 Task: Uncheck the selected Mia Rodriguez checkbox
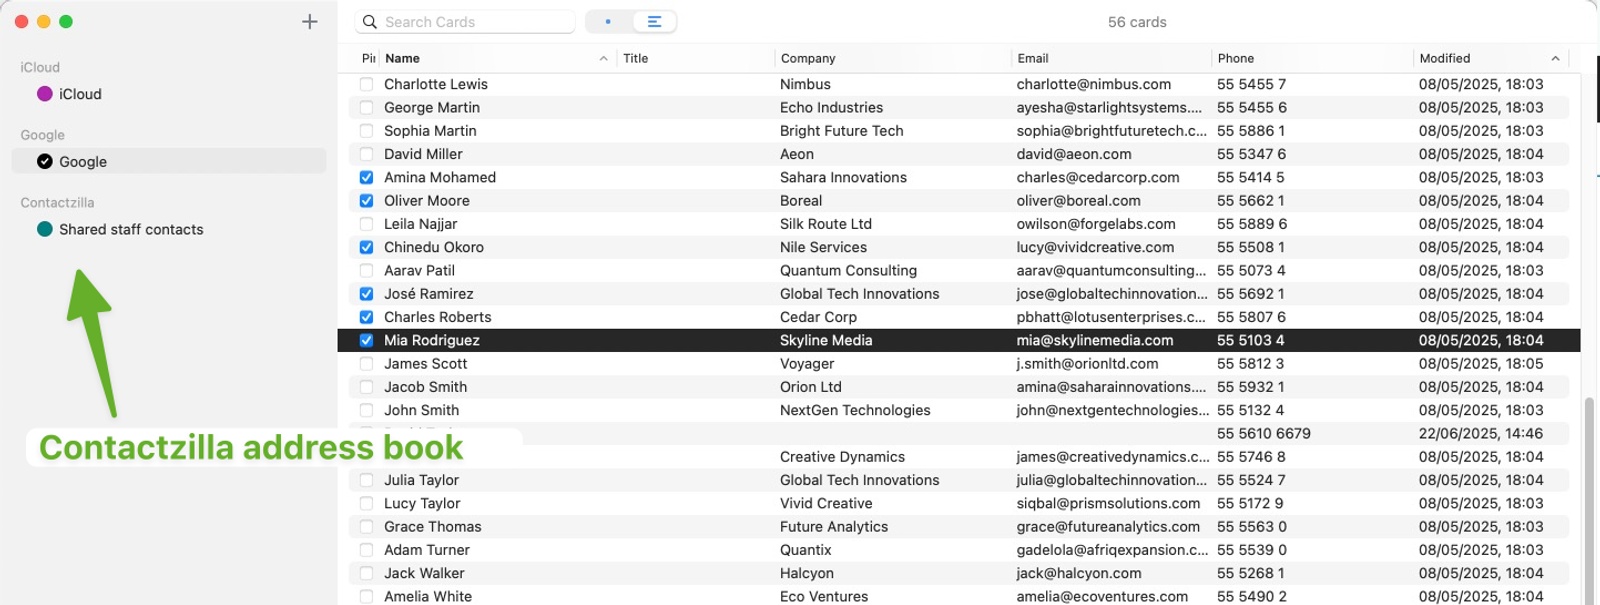pyautogui.click(x=366, y=340)
